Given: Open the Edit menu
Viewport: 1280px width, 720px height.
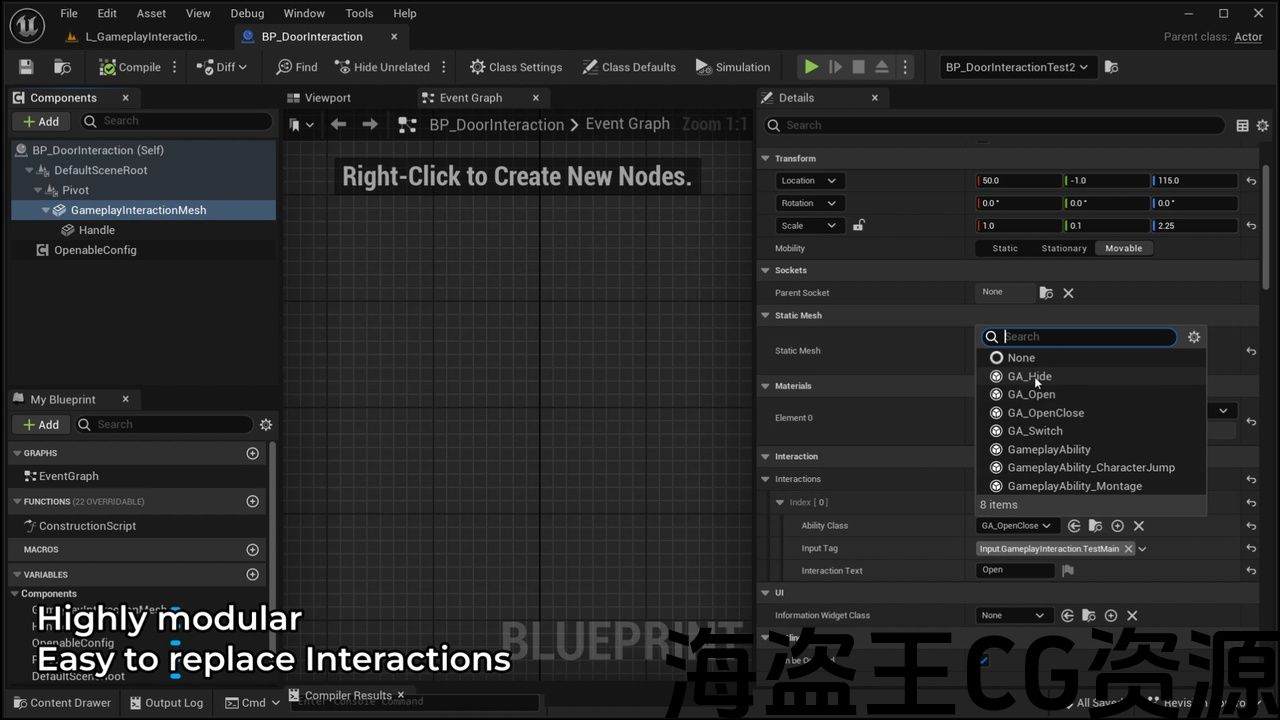Looking at the screenshot, I should point(107,13).
